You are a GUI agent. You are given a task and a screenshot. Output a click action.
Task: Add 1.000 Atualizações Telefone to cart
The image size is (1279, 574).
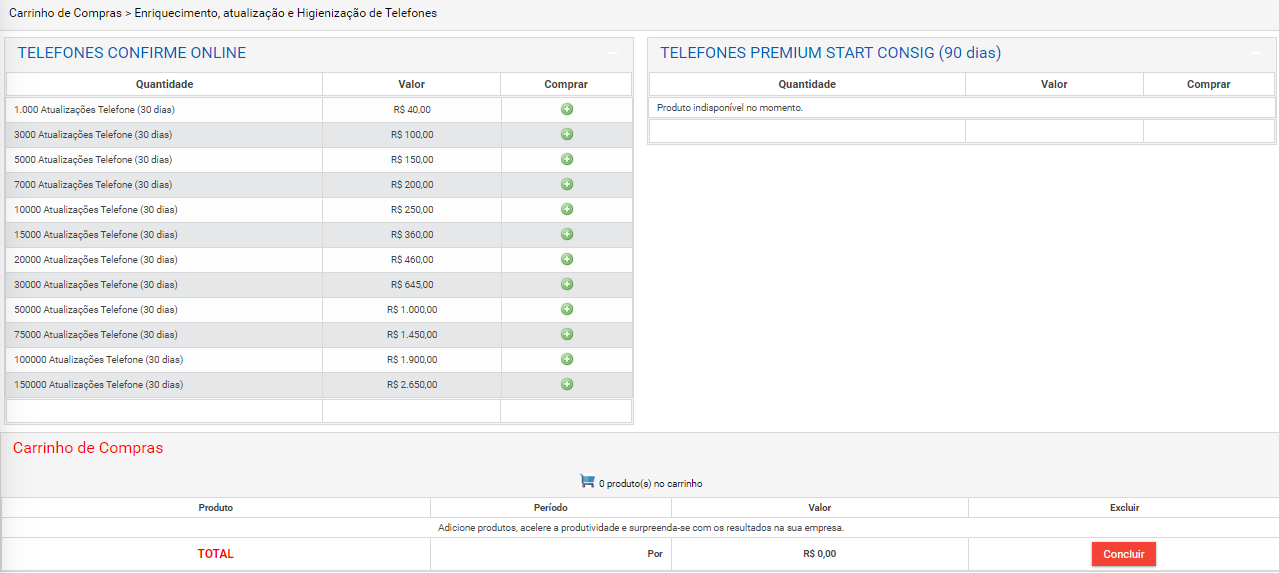[x=567, y=109]
